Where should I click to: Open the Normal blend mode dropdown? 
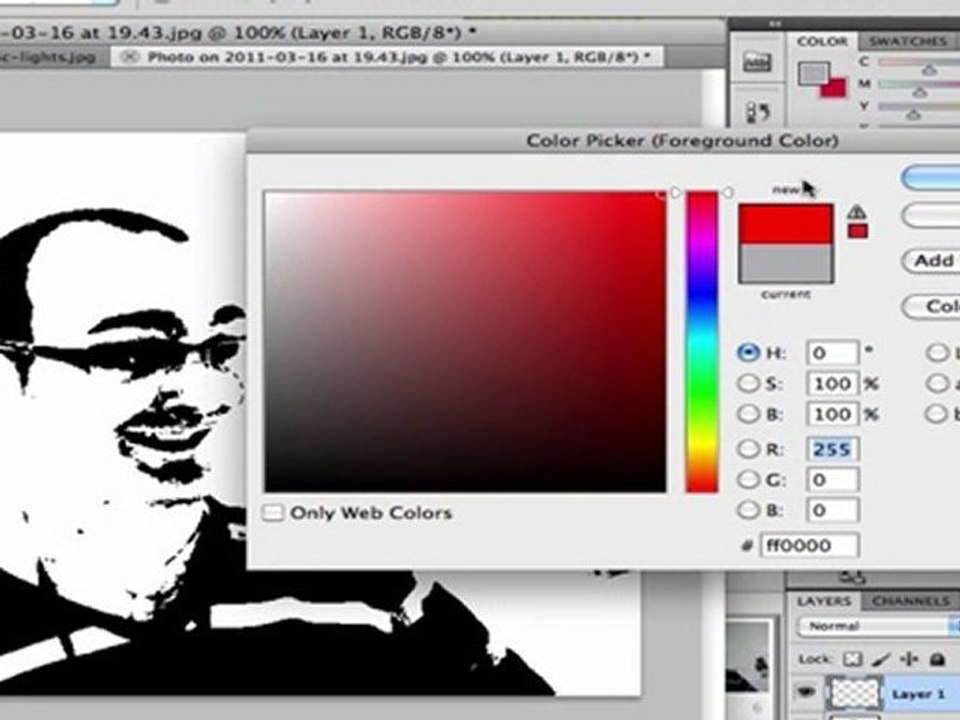879,626
